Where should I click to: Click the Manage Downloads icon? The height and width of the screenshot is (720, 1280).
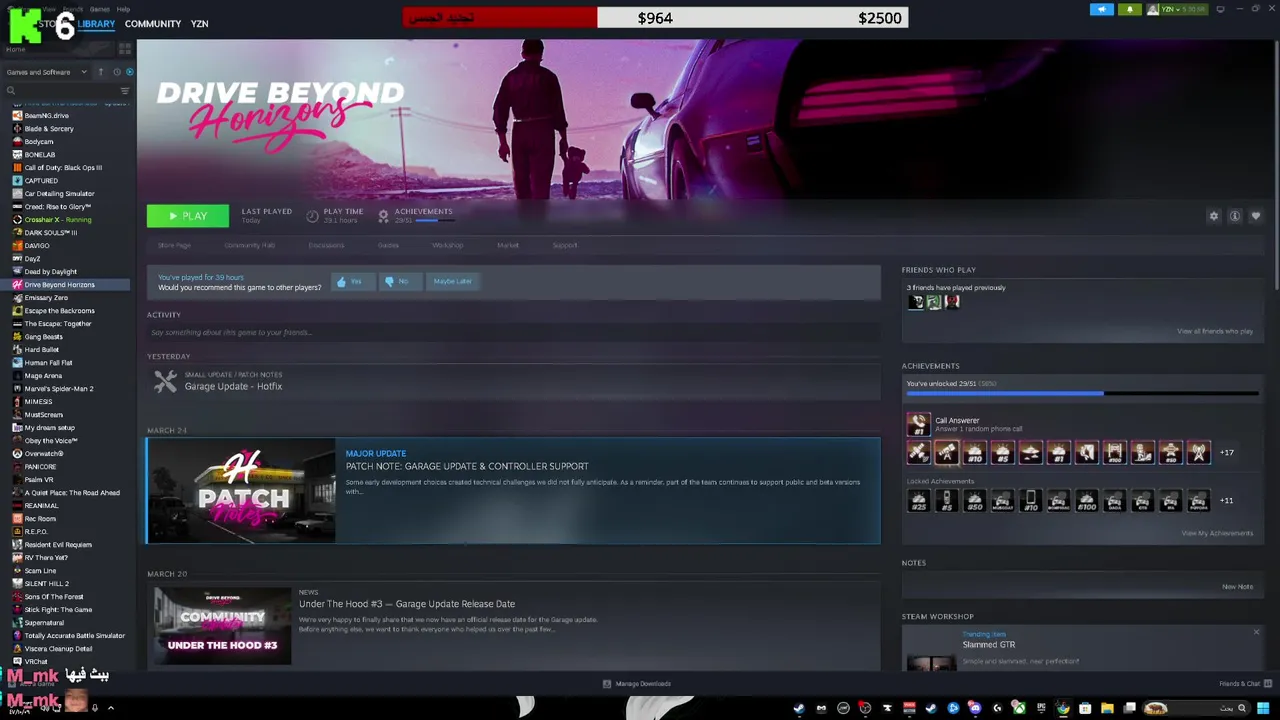tap(607, 684)
